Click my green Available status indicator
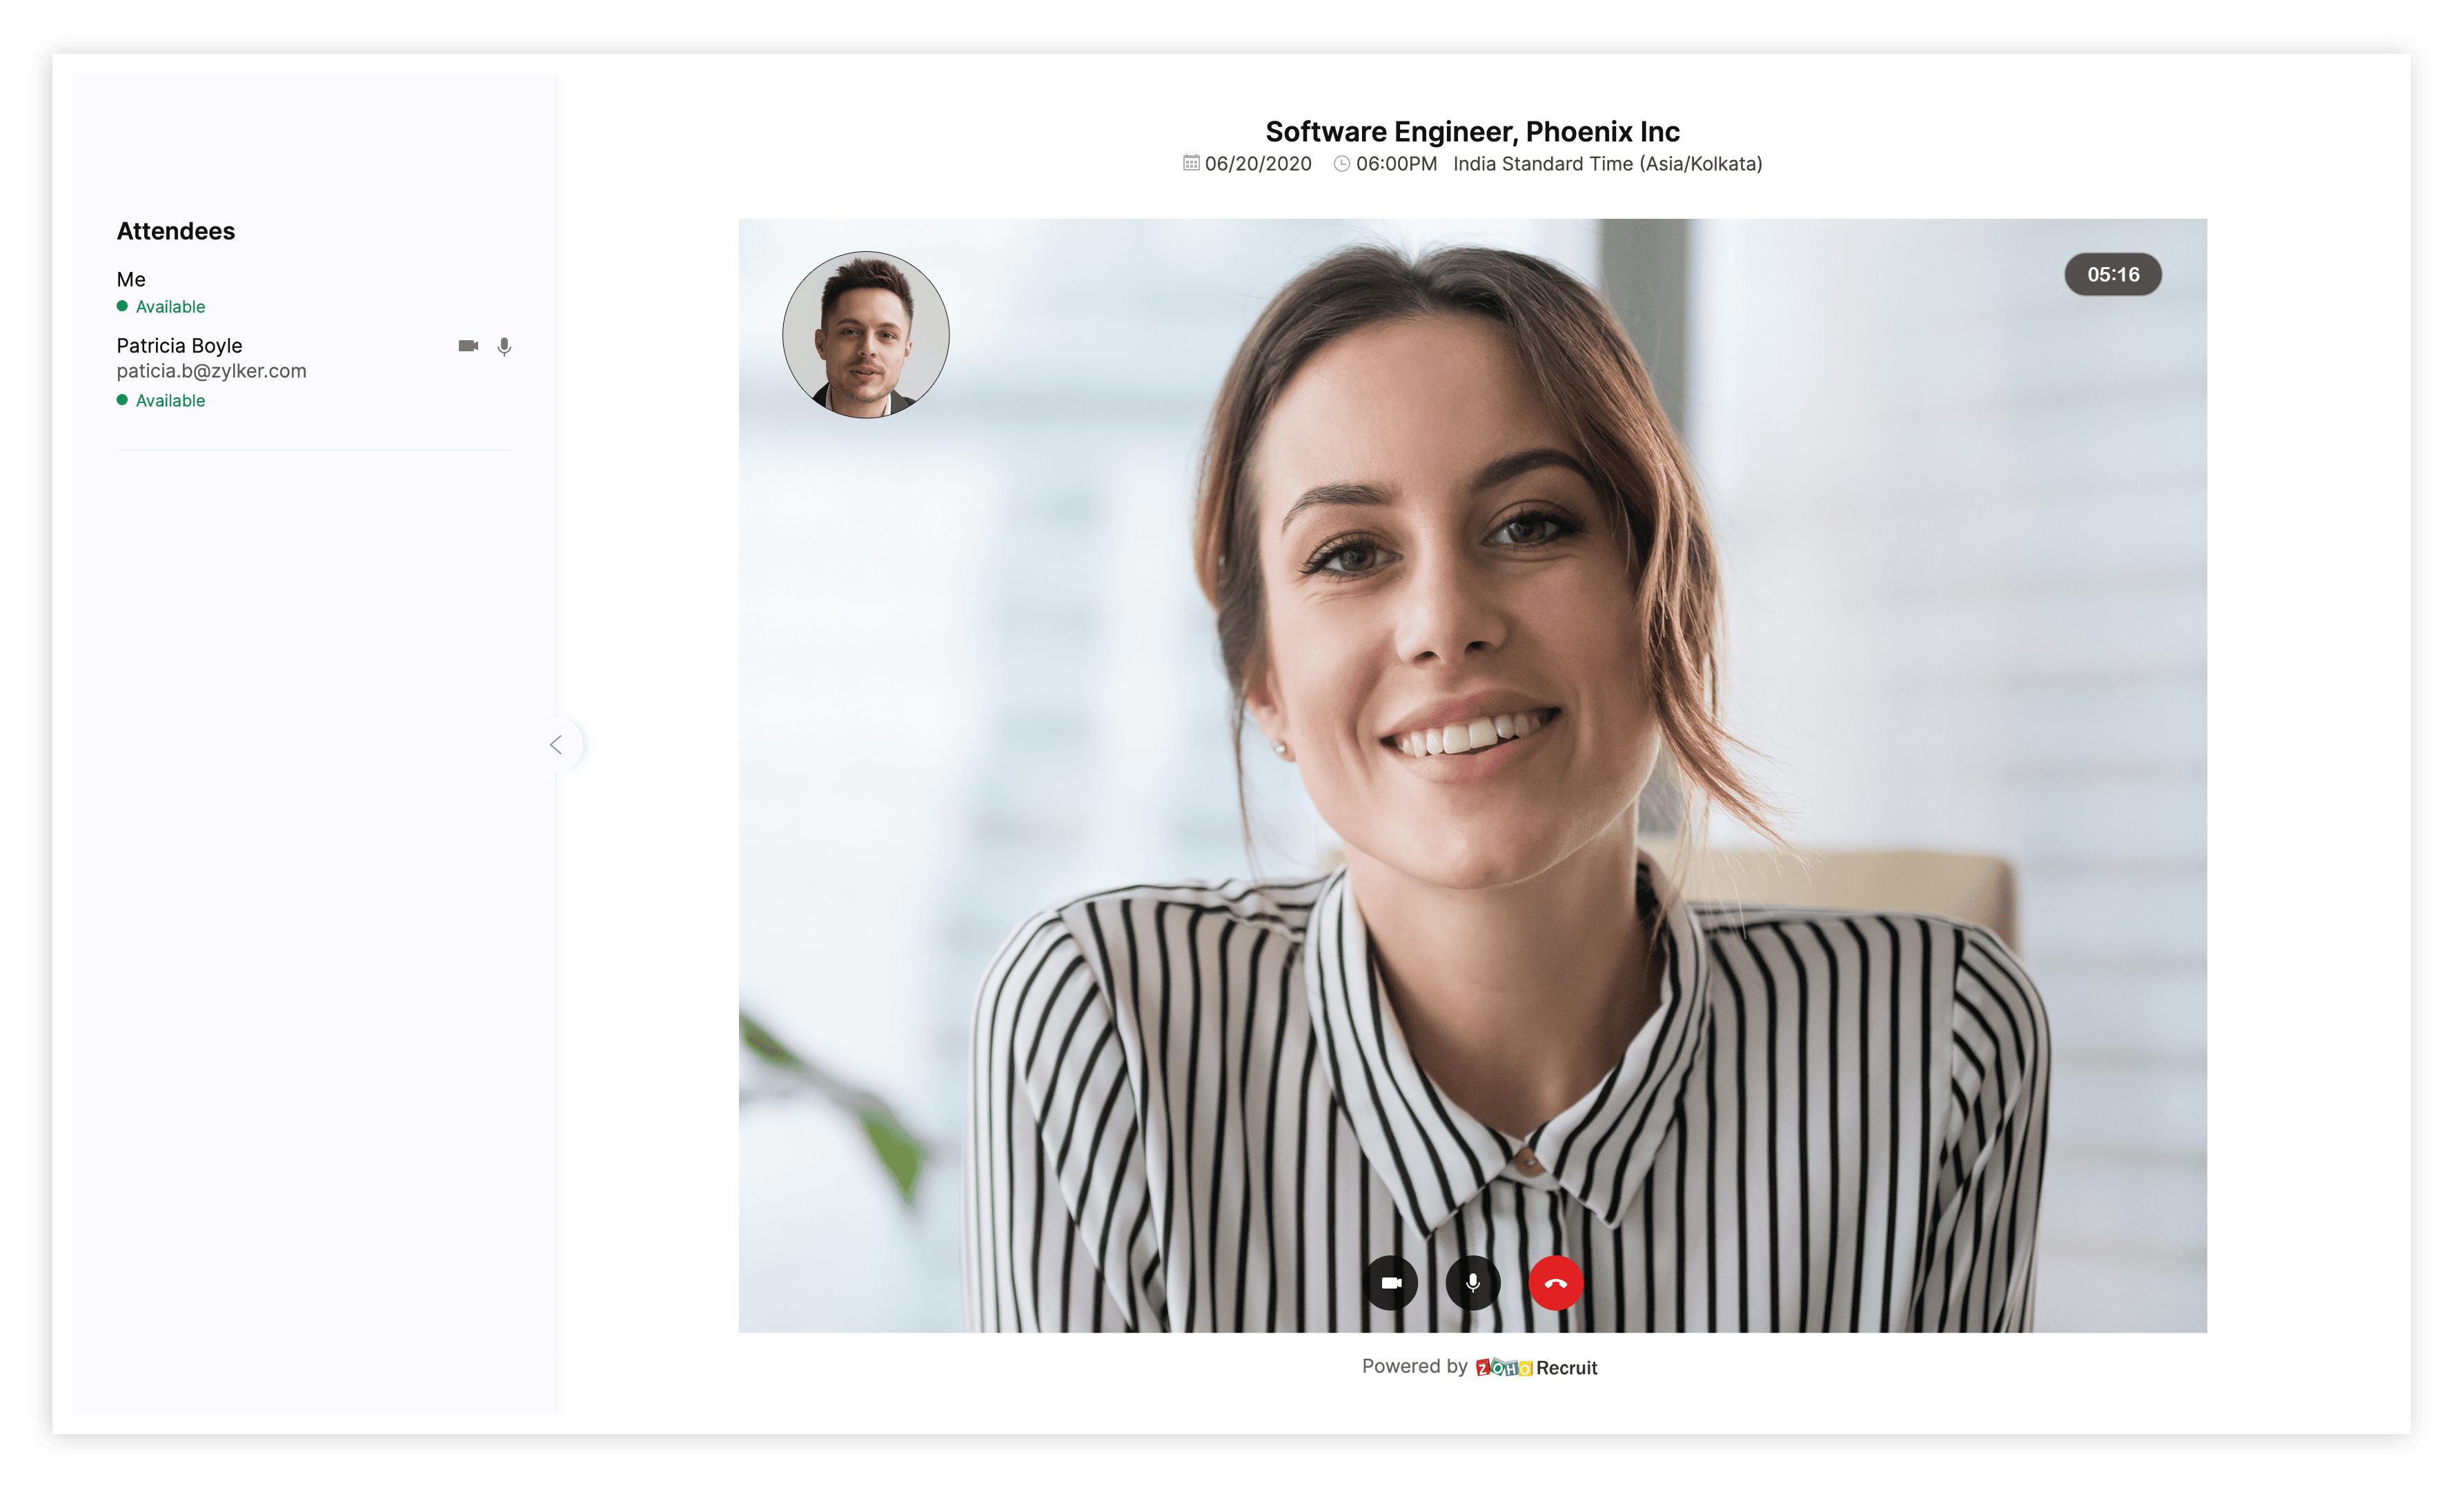2464x1488 pixels. pos(170,307)
